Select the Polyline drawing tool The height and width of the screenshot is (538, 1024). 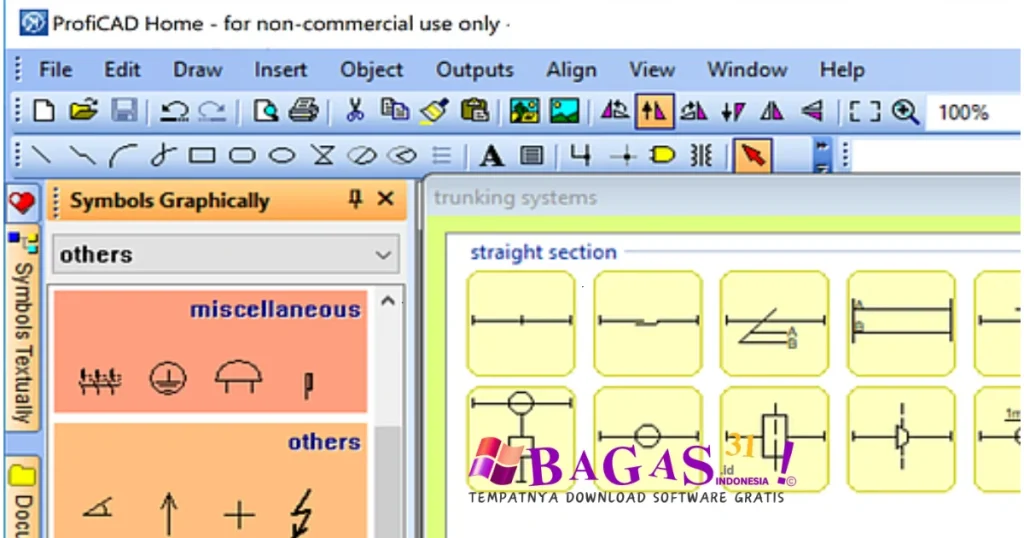pyautogui.click(x=82, y=155)
